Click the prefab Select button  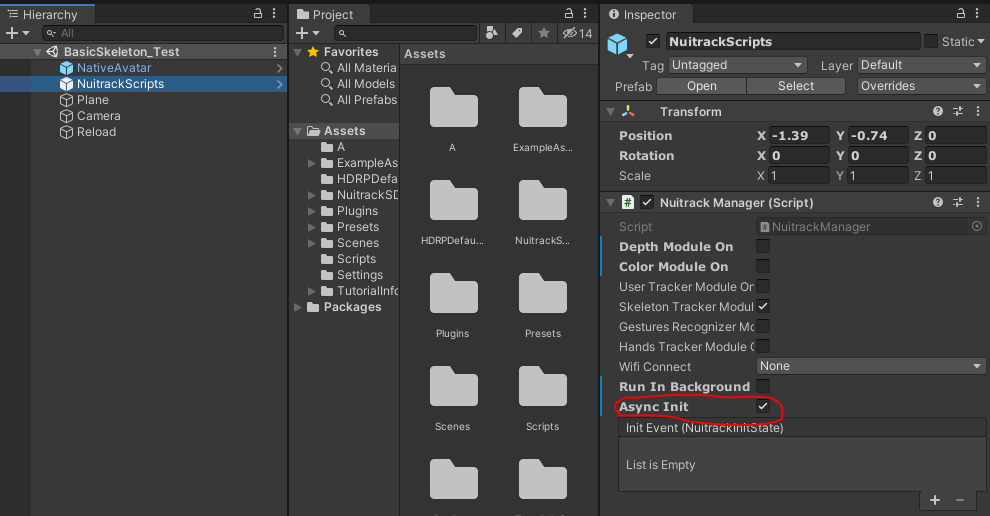796,86
